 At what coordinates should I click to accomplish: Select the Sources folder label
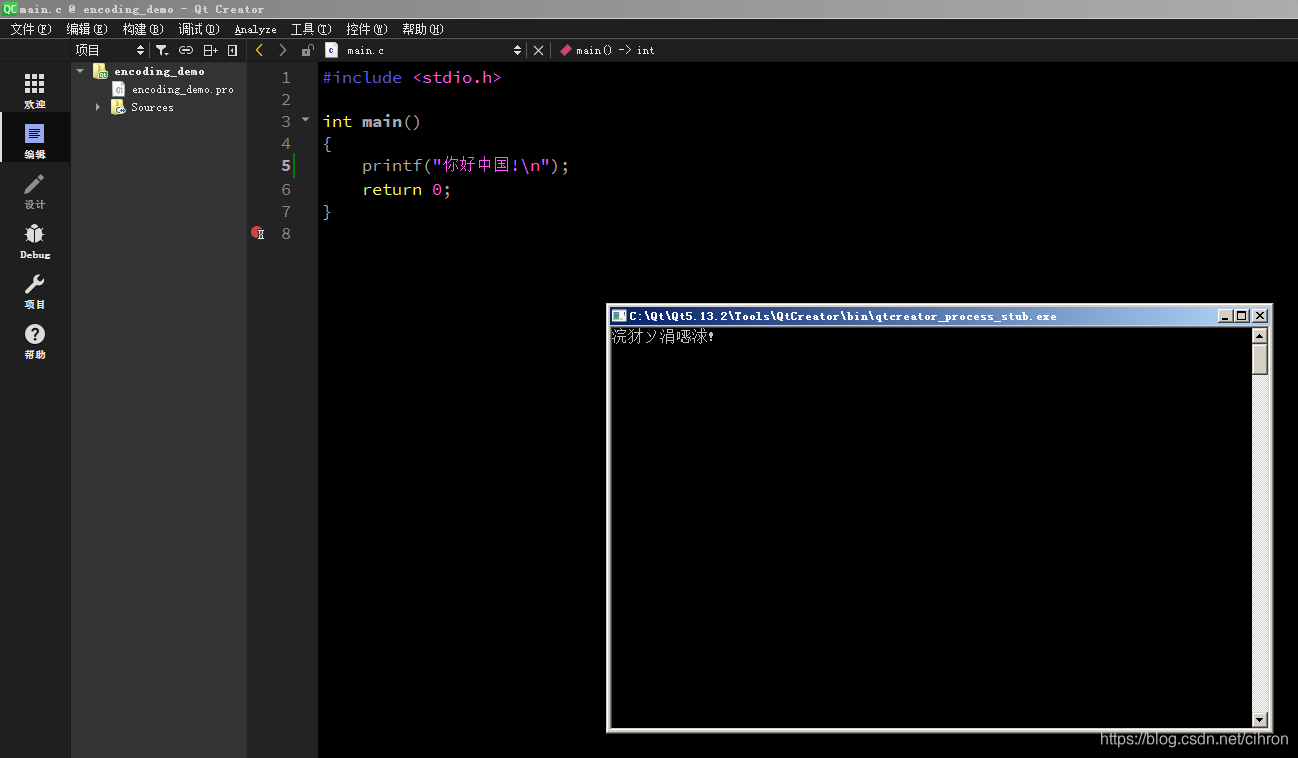pyautogui.click(x=152, y=107)
